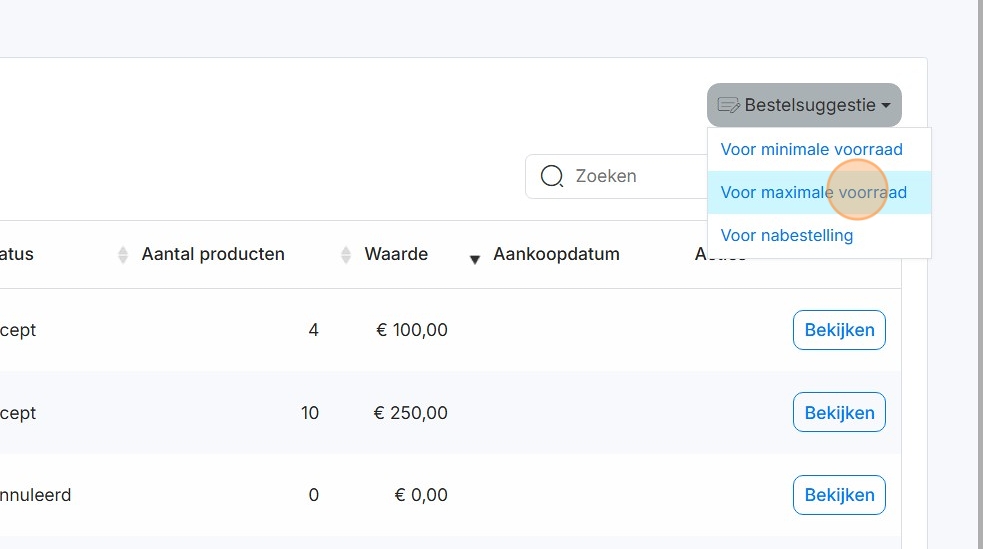Screen dimensions: 983x549
Task: Open Bekijken for the € 100,00 order
Action: [x=839, y=330]
